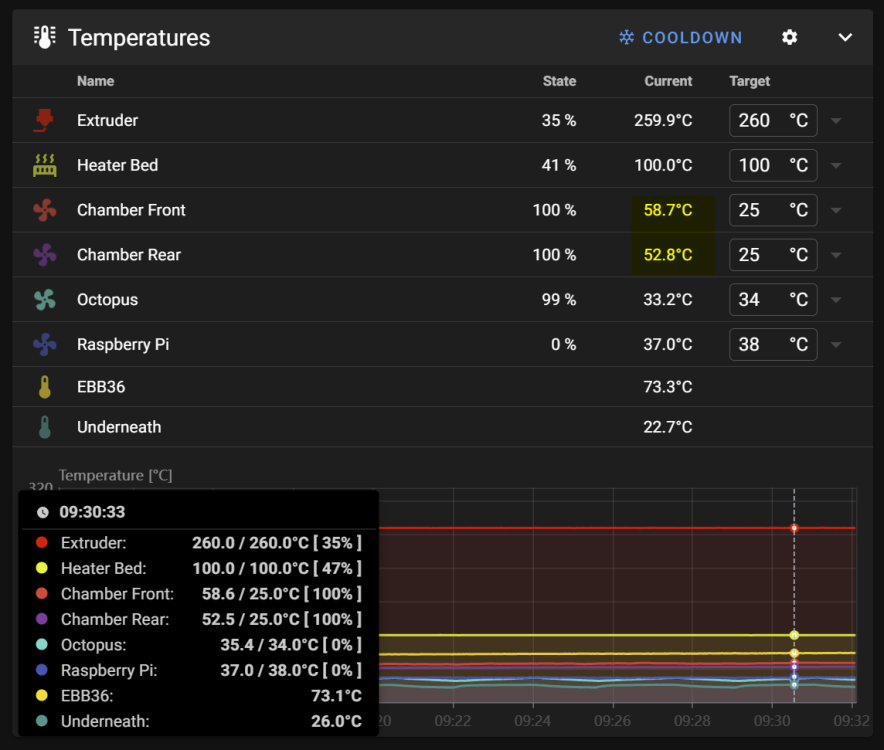Screen dimensions: 884x750
Task: Click the Octopus fan icon
Action: [x=45, y=299]
